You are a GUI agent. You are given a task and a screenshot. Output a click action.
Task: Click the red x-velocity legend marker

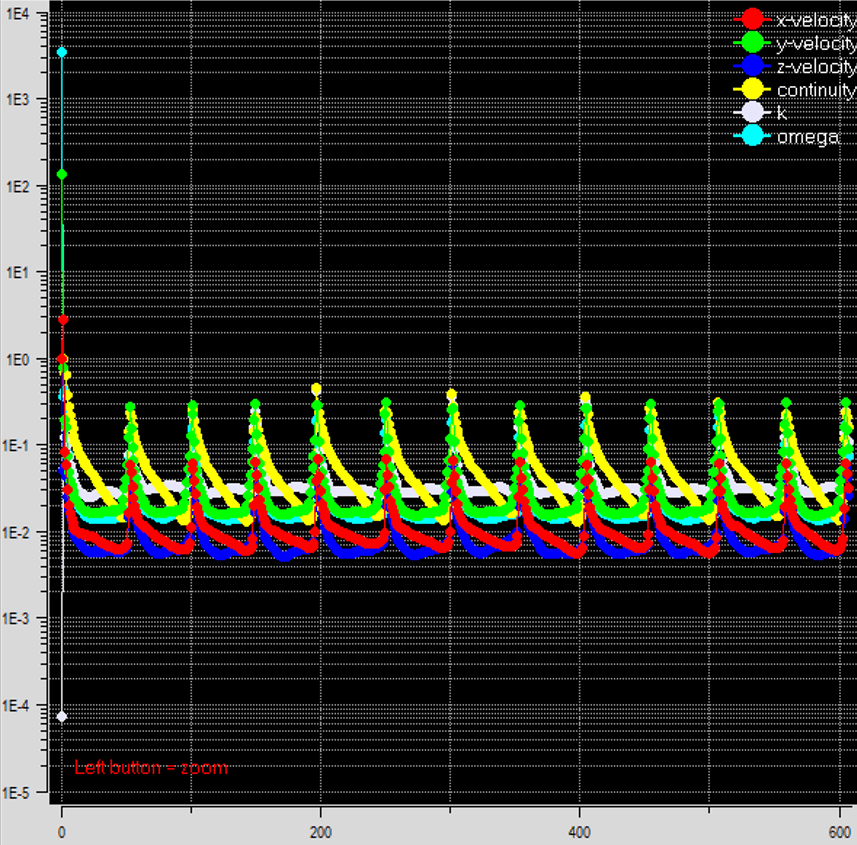[x=750, y=19]
